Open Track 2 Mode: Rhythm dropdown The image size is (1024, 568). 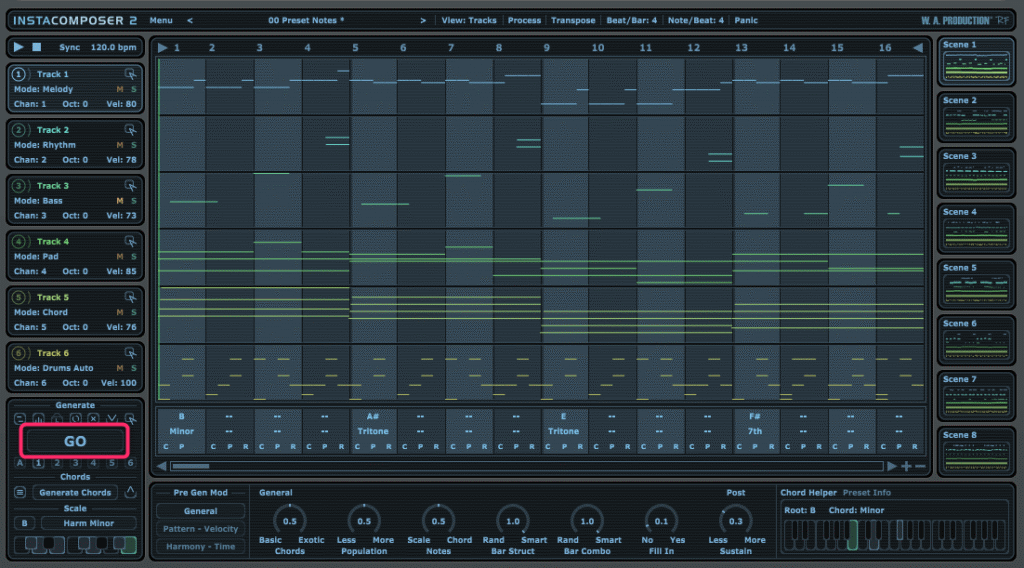pyautogui.click(x=44, y=145)
